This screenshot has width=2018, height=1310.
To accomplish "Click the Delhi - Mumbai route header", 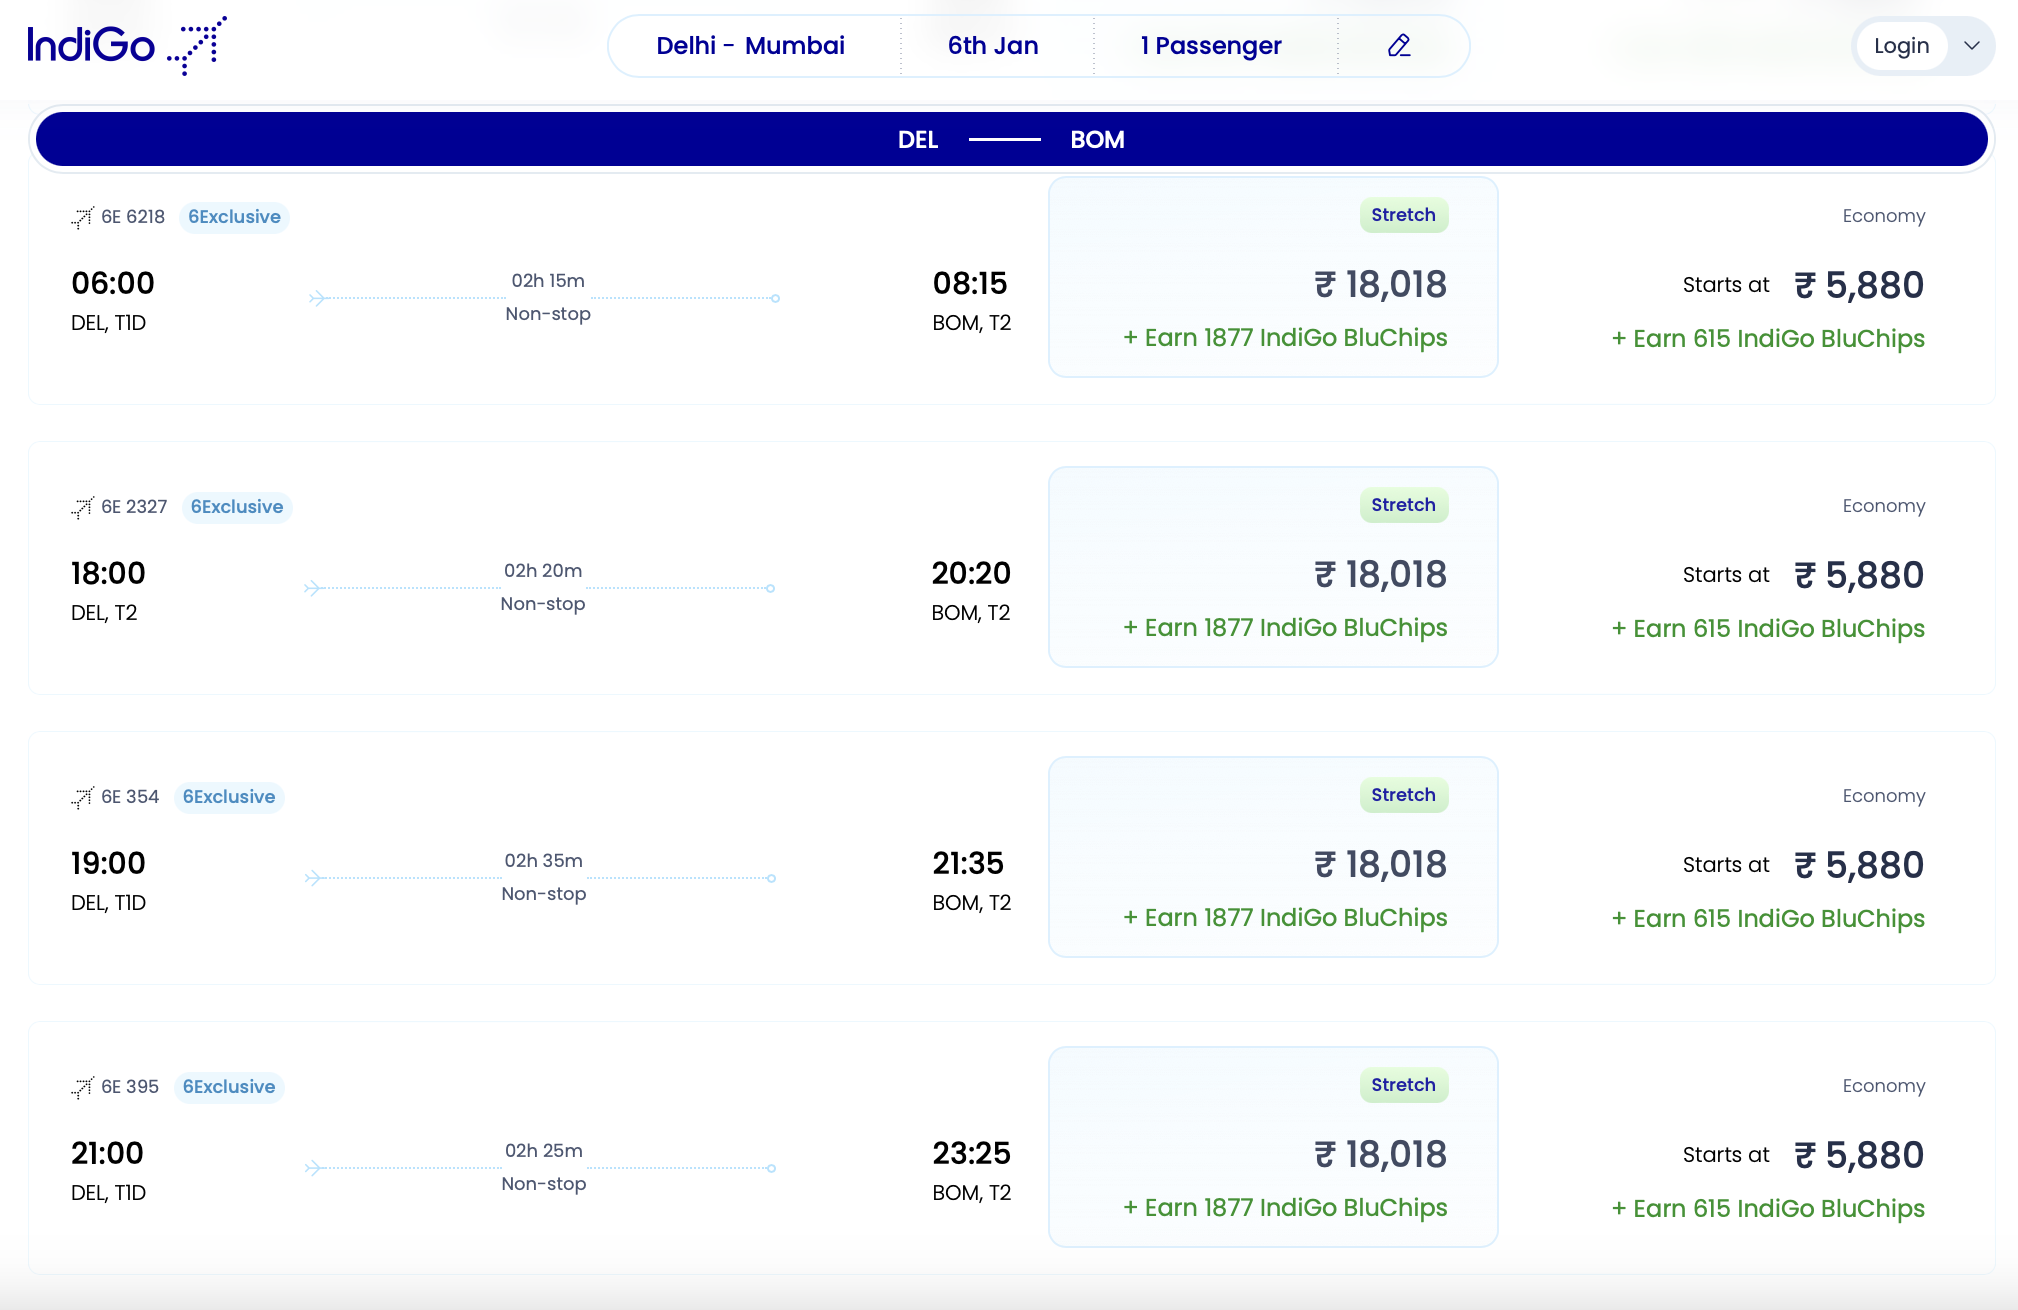I will tap(751, 45).
